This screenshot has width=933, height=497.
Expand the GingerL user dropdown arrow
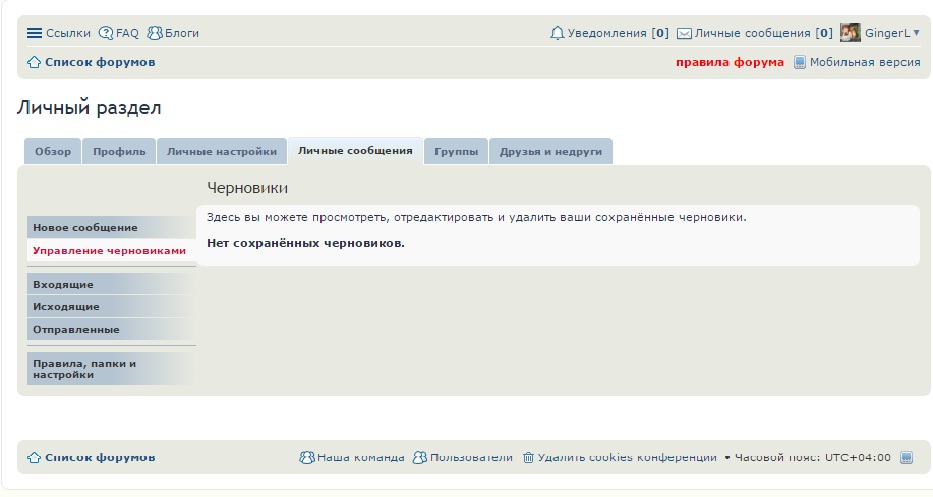(x=917, y=33)
